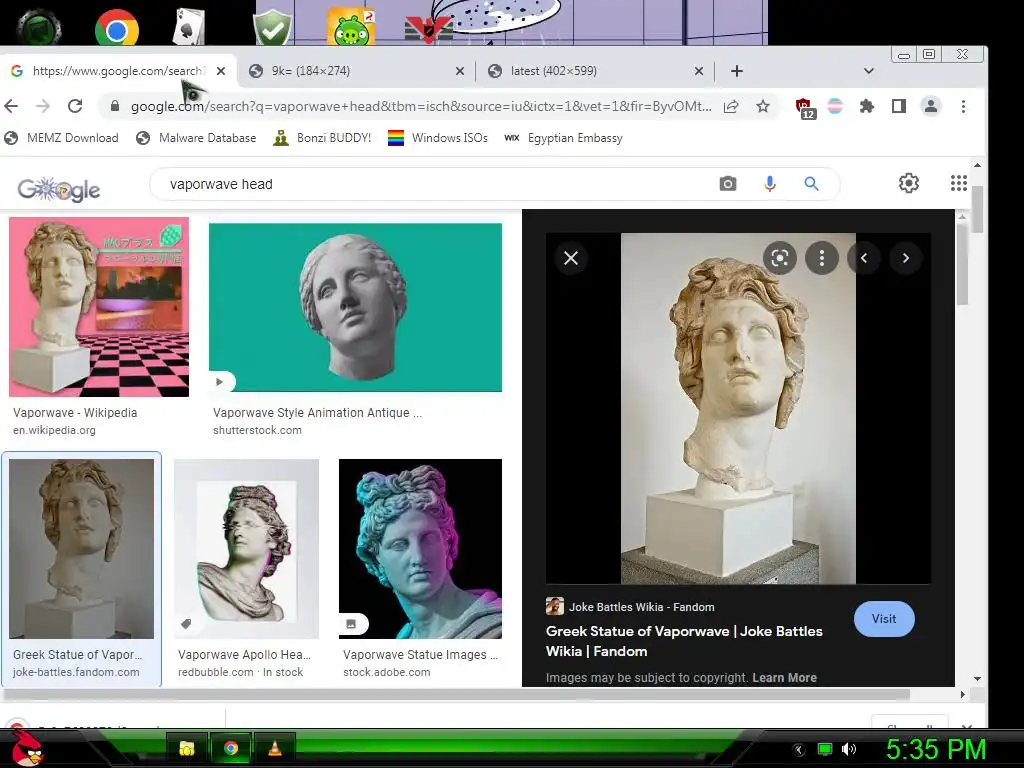Click the address bar URL

point(421,106)
